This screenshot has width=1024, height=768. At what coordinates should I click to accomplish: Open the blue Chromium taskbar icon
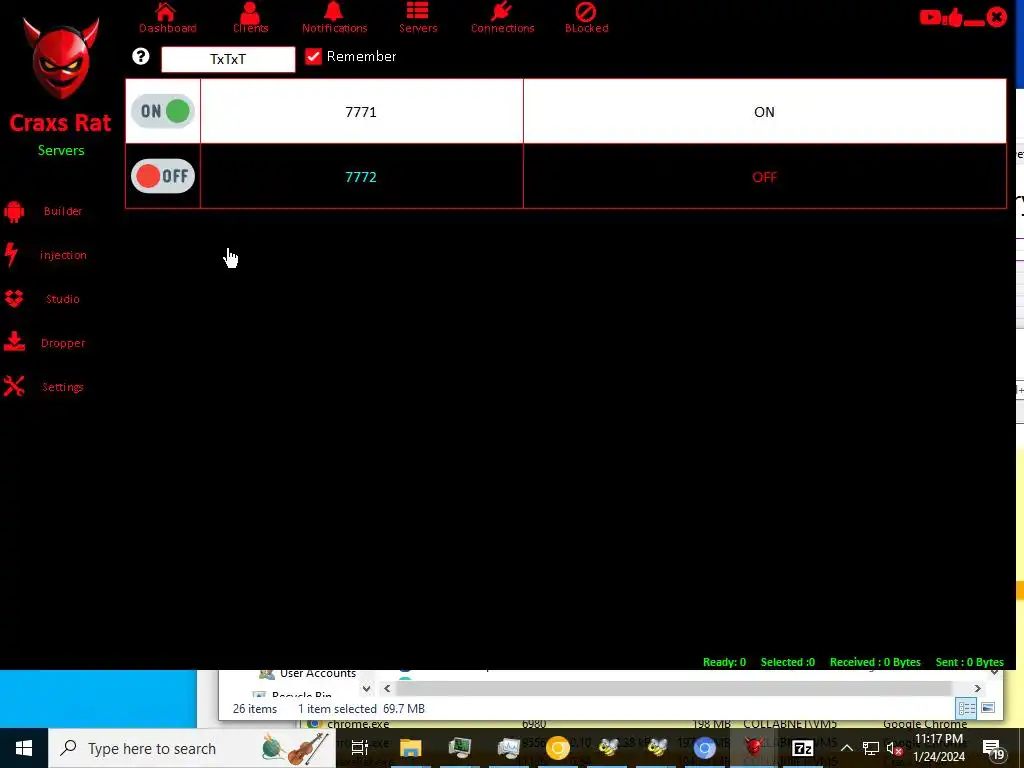coord(704,748)
